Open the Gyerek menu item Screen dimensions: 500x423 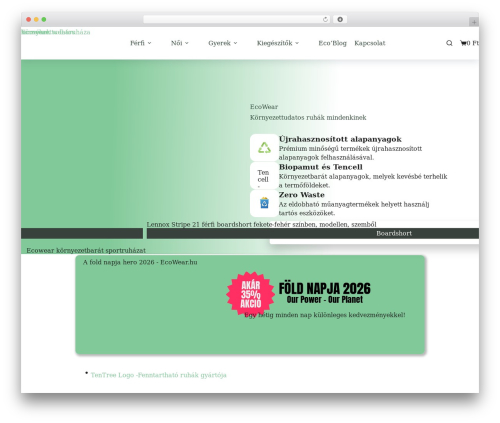tap(219, 43)
